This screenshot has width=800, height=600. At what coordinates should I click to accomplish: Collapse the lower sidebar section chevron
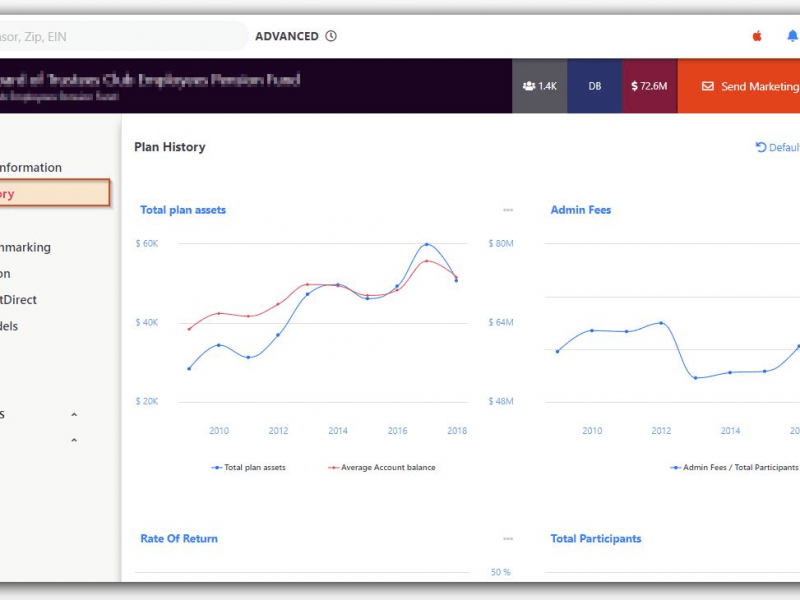[x=74, y=441]
